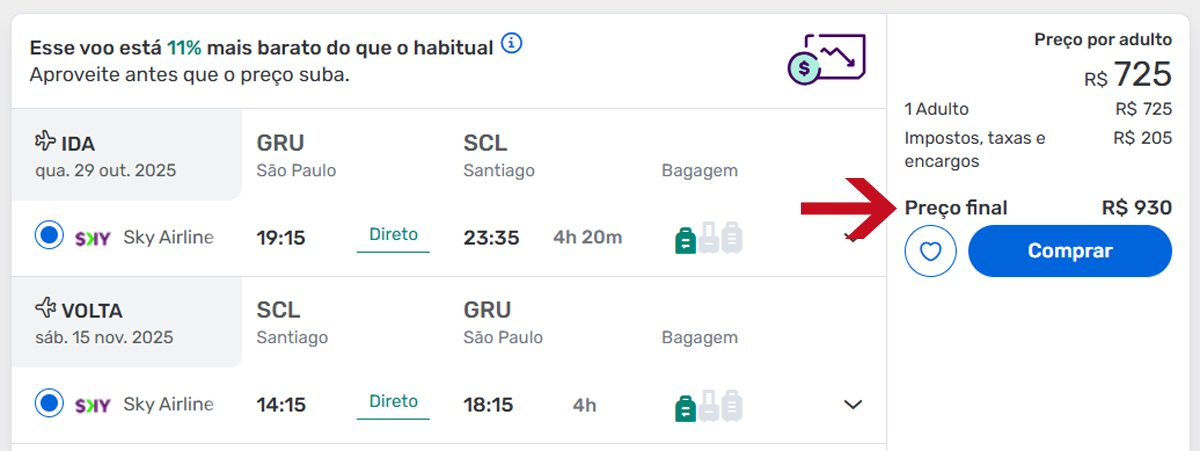Image resolution: width=1200 pixels, height=451 pixels.
Task: Click the Sky Airline logo on return flight
Action: [x=93, y=405]
